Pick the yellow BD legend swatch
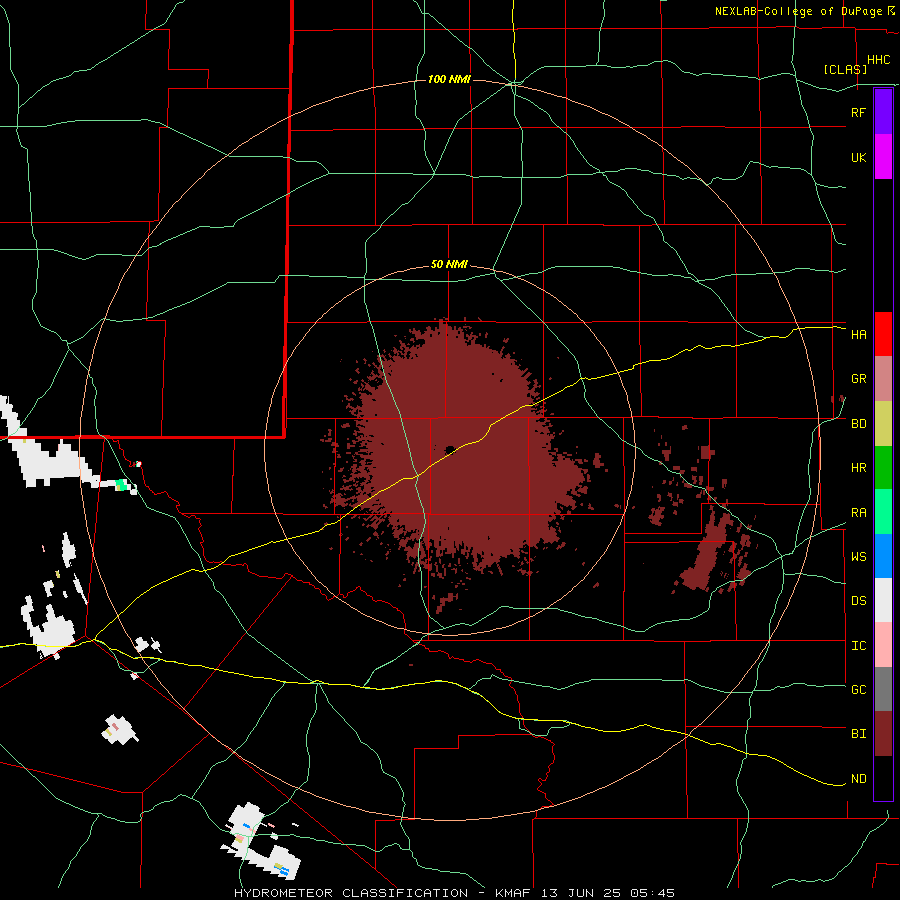Image resolution: width=900 pixels, height=900 pixels. (883, 424)
